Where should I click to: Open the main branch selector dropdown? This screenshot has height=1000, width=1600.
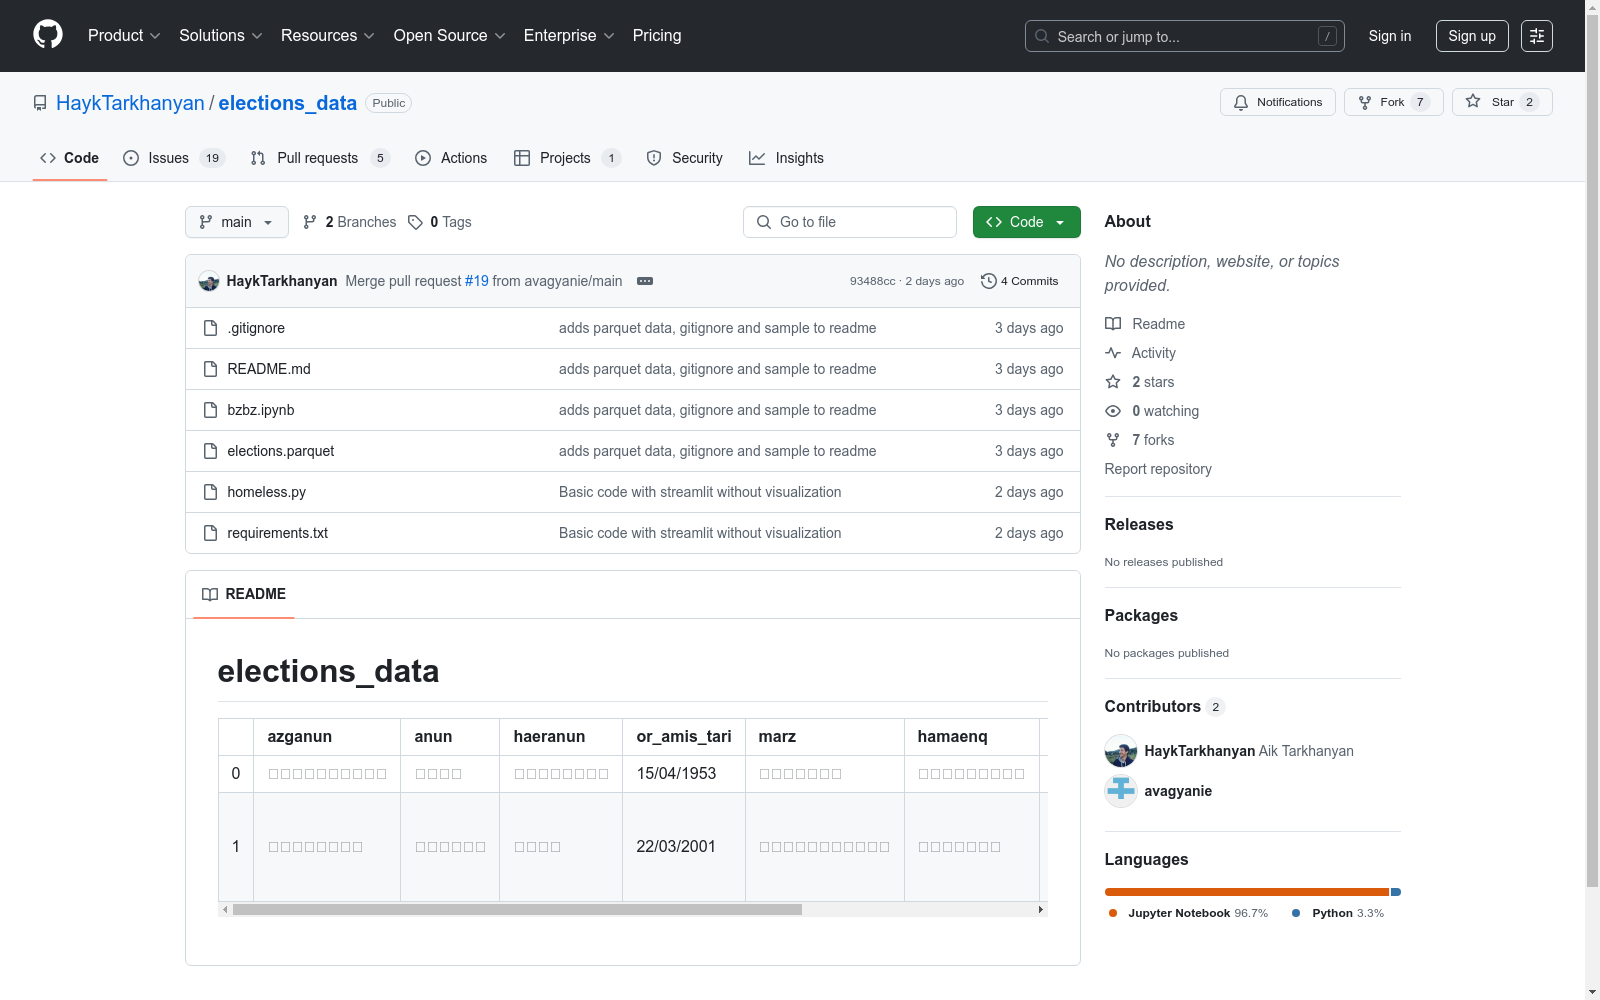click(237, 222)
